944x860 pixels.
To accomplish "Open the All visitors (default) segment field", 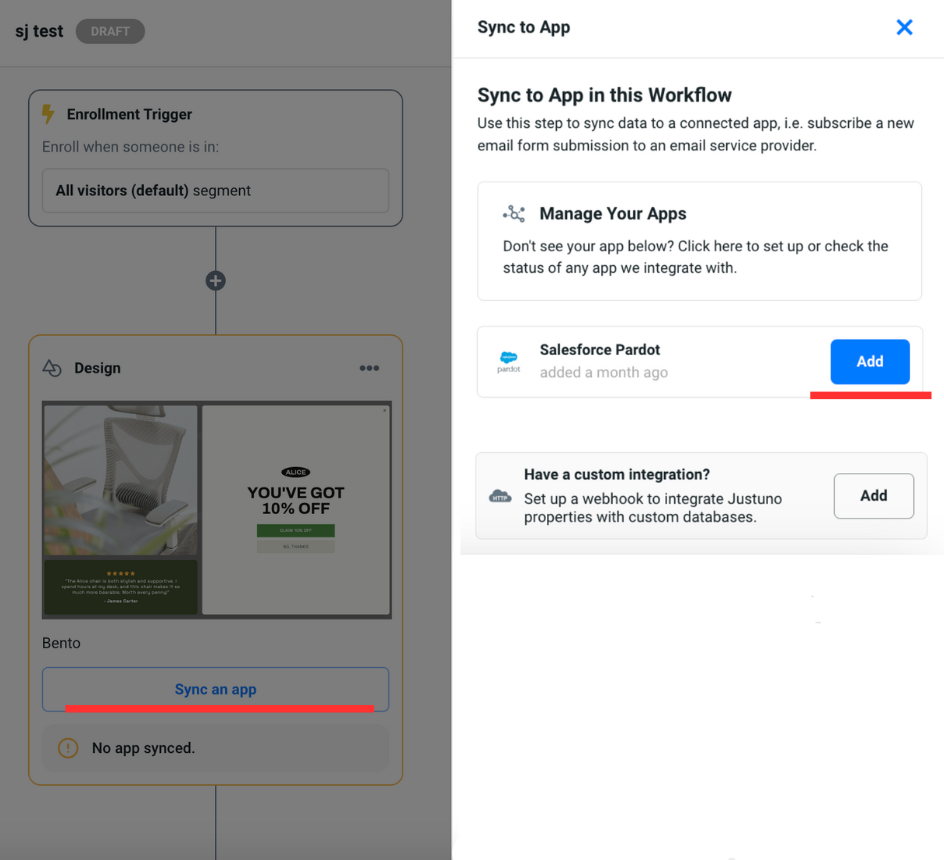I will (x=215, y=190).
